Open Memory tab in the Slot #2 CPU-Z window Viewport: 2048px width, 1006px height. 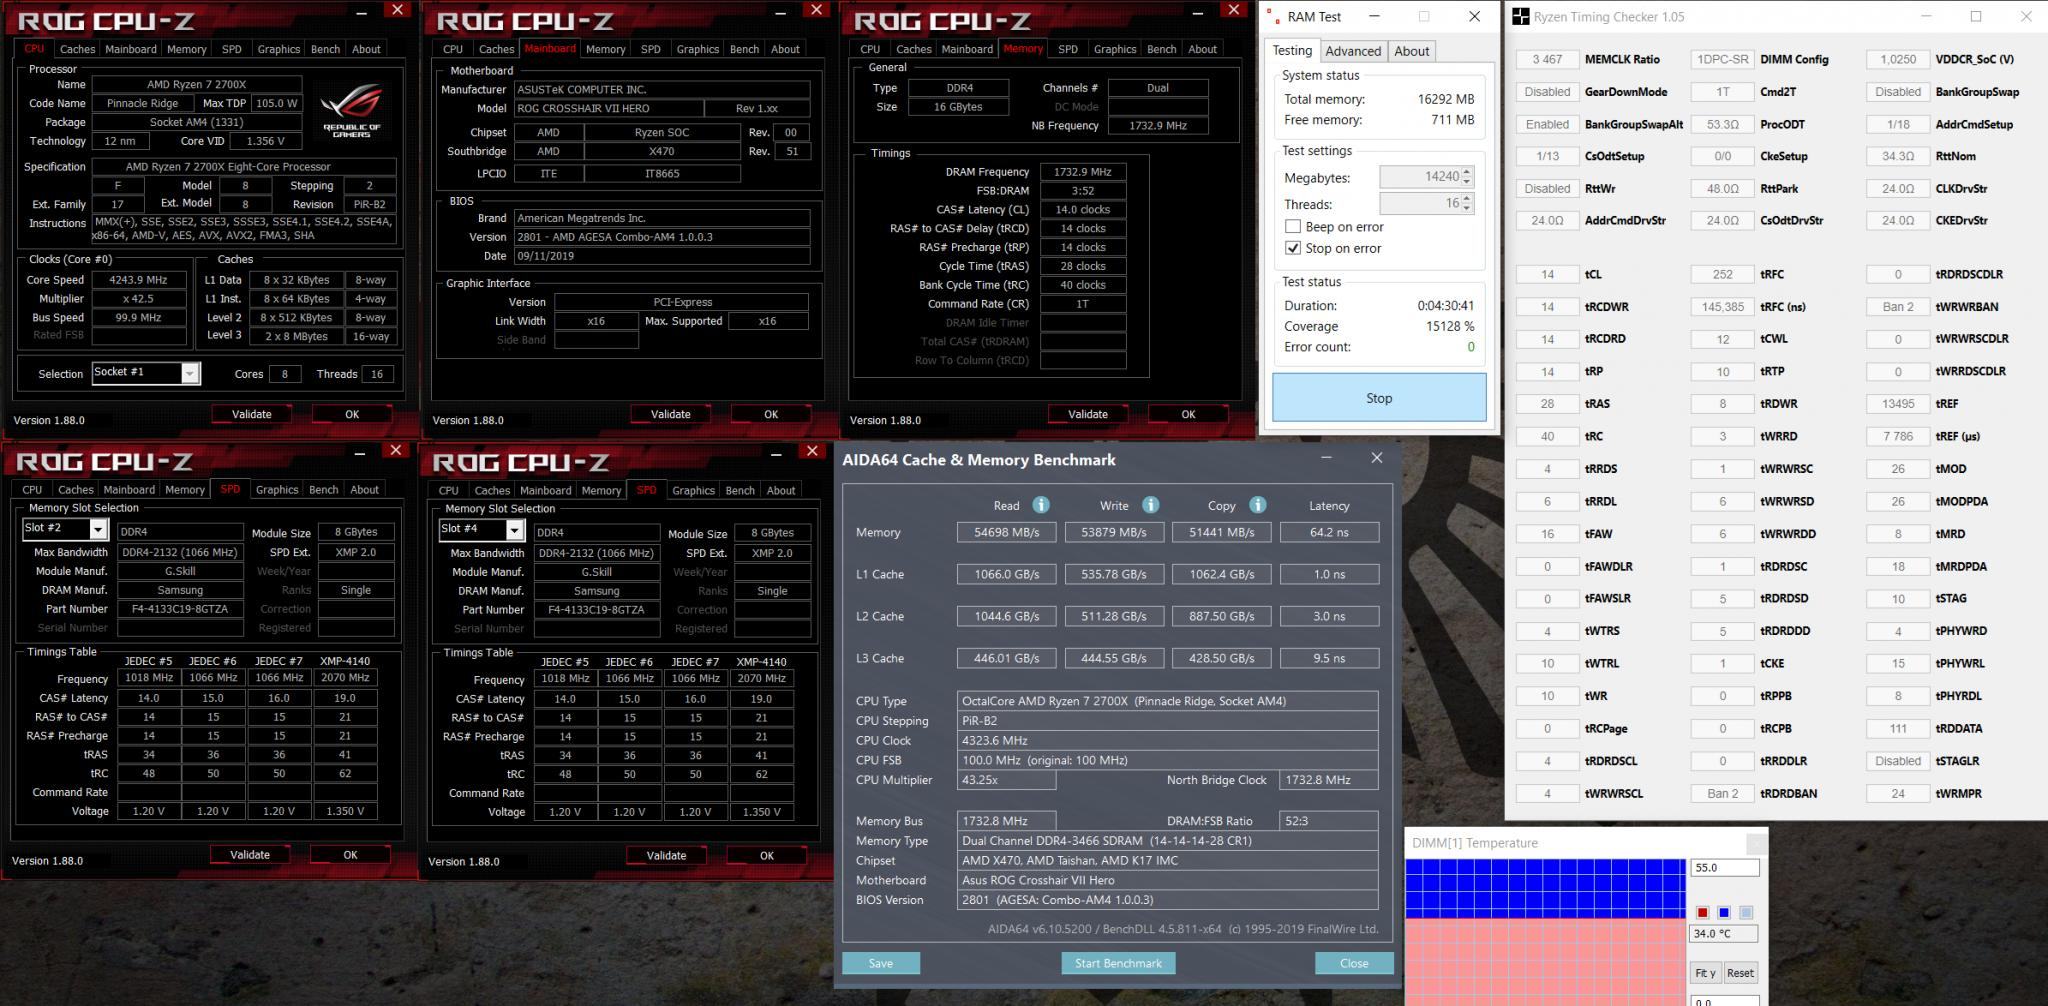tap(185, 490)
